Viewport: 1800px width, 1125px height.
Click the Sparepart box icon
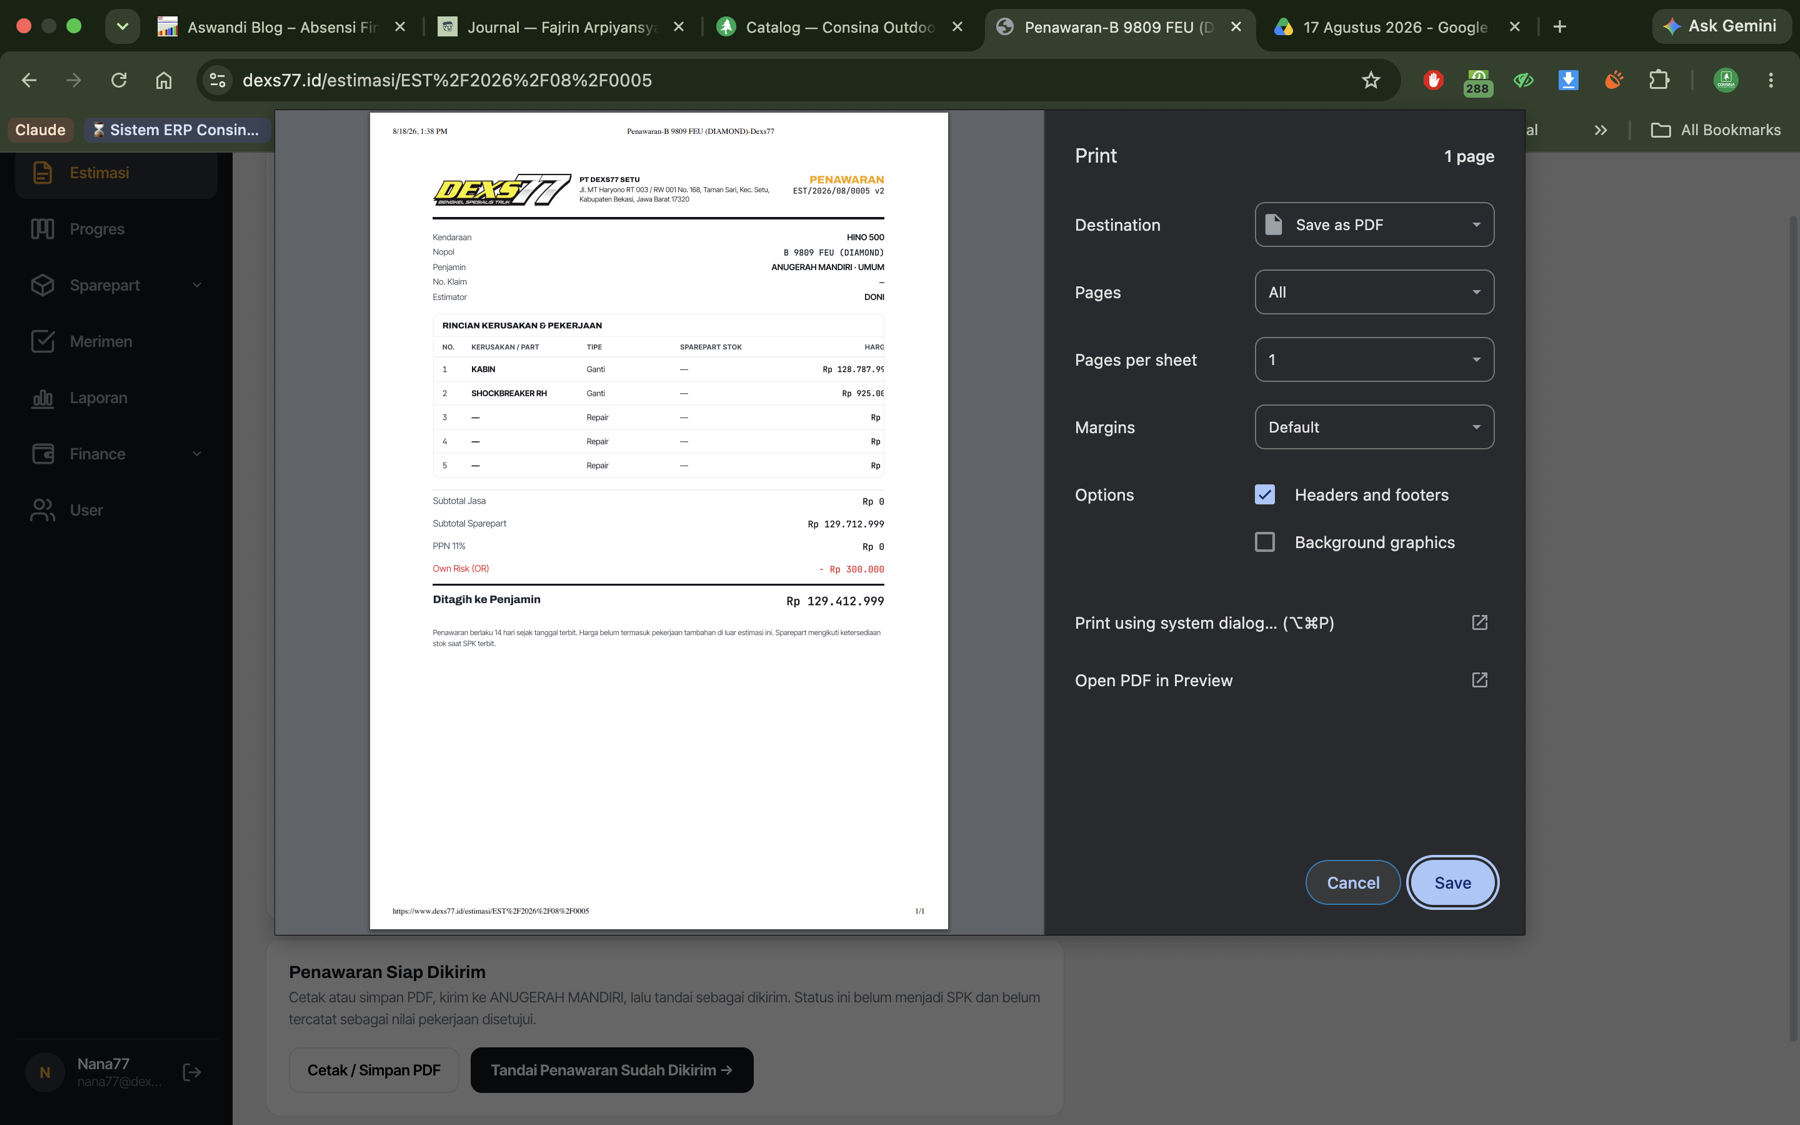pos(42,285)
